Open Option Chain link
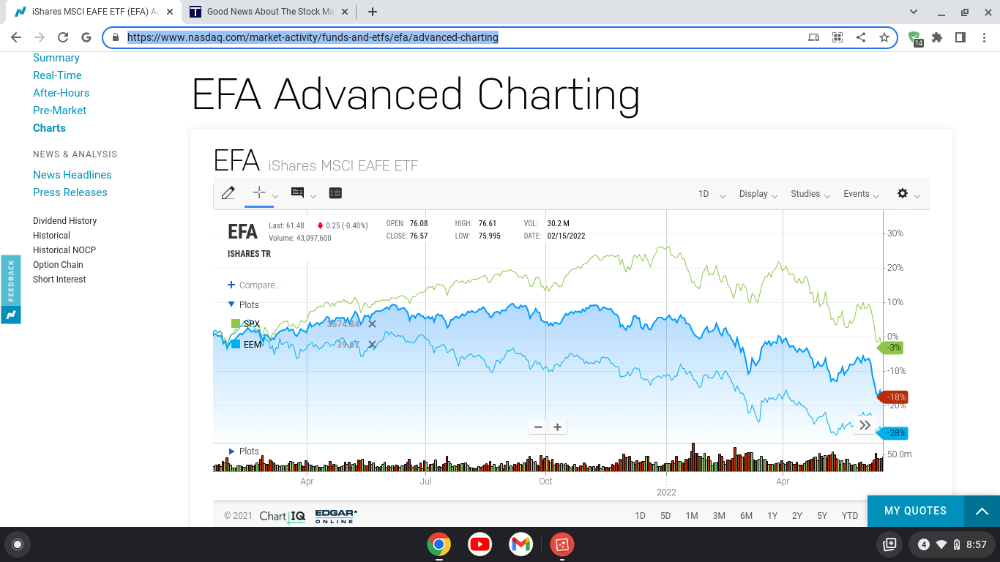The height and width of the screenshot is (562, 1000). (x=58, y=265)
